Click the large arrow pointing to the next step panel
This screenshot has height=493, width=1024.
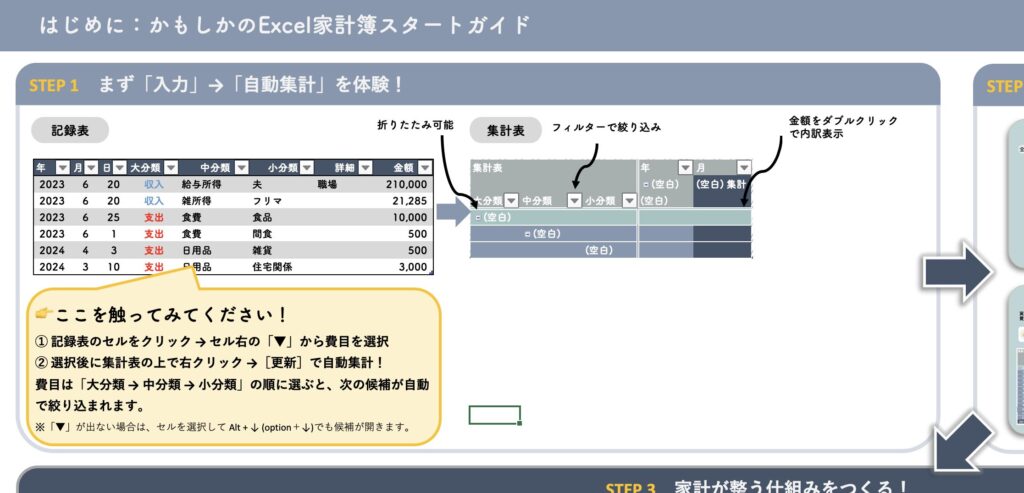(957, 273)
